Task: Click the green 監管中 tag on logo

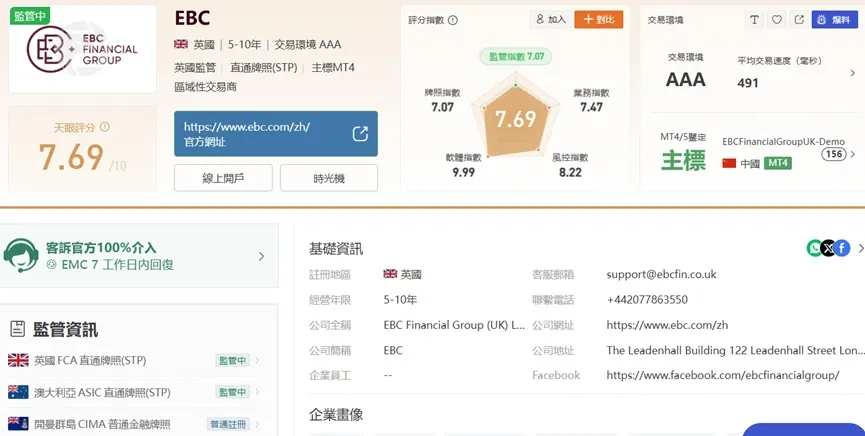Action: coord(29,16)
